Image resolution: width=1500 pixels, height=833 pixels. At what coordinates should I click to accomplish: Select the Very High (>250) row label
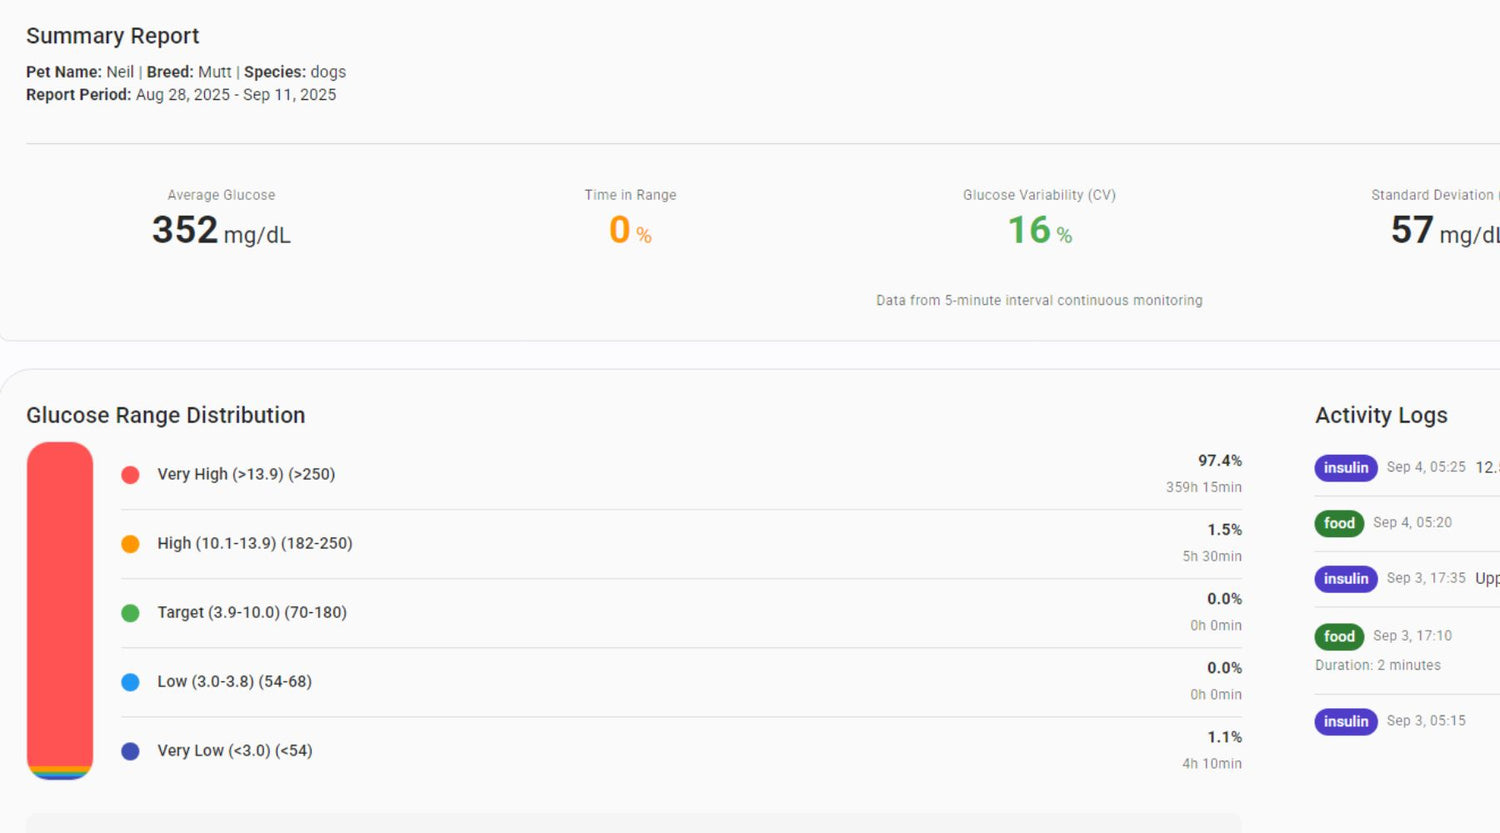[246, 475]
